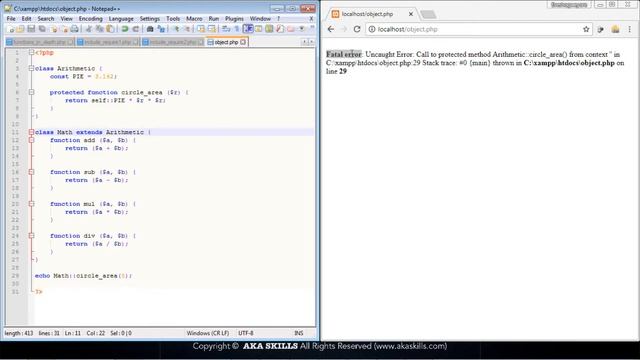Click the Replace toolbar icon
Viewport: 640px width, 360px height.
161,29
